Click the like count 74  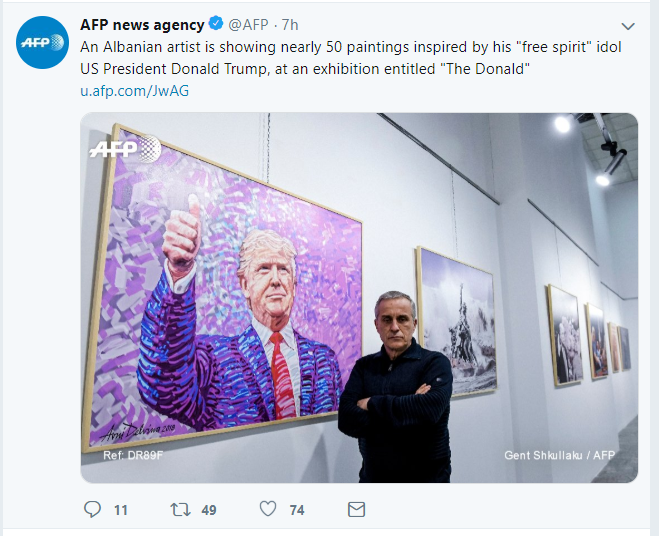[x=297, y=510]
